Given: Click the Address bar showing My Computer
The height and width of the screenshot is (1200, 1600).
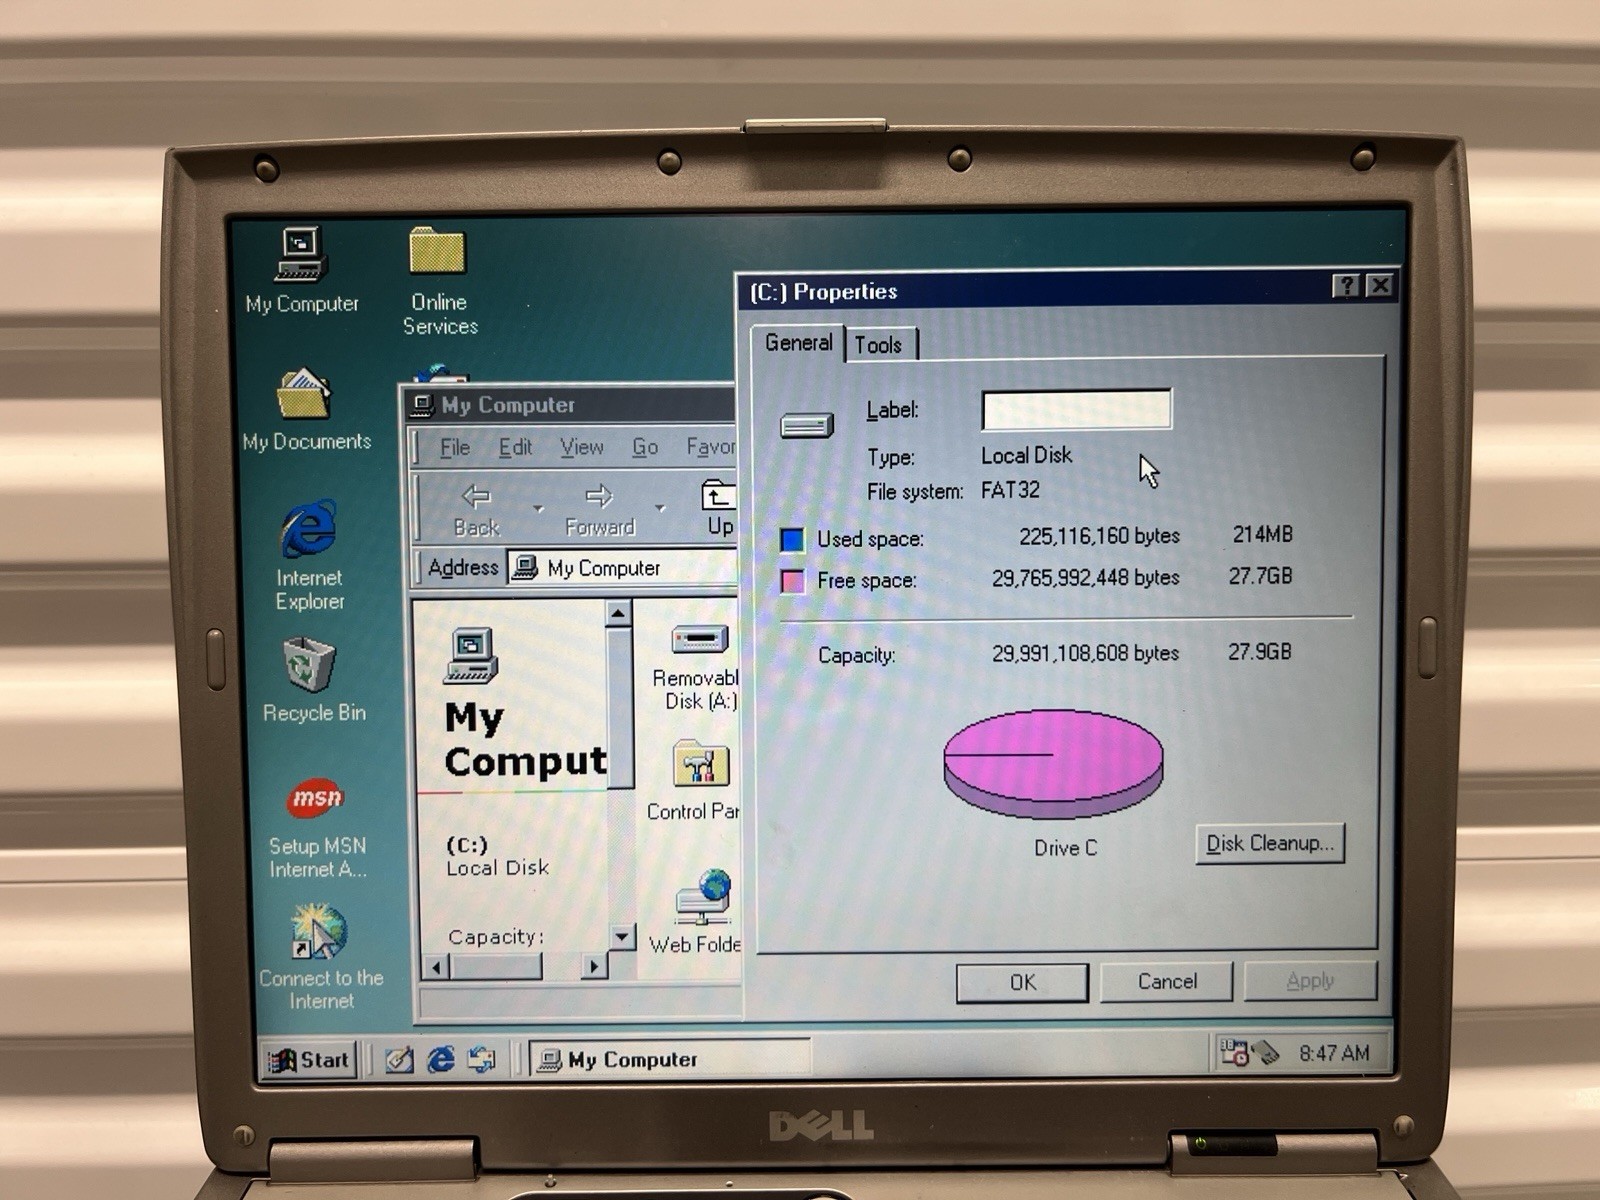Looking at the screenshot, I should [623, 568].
